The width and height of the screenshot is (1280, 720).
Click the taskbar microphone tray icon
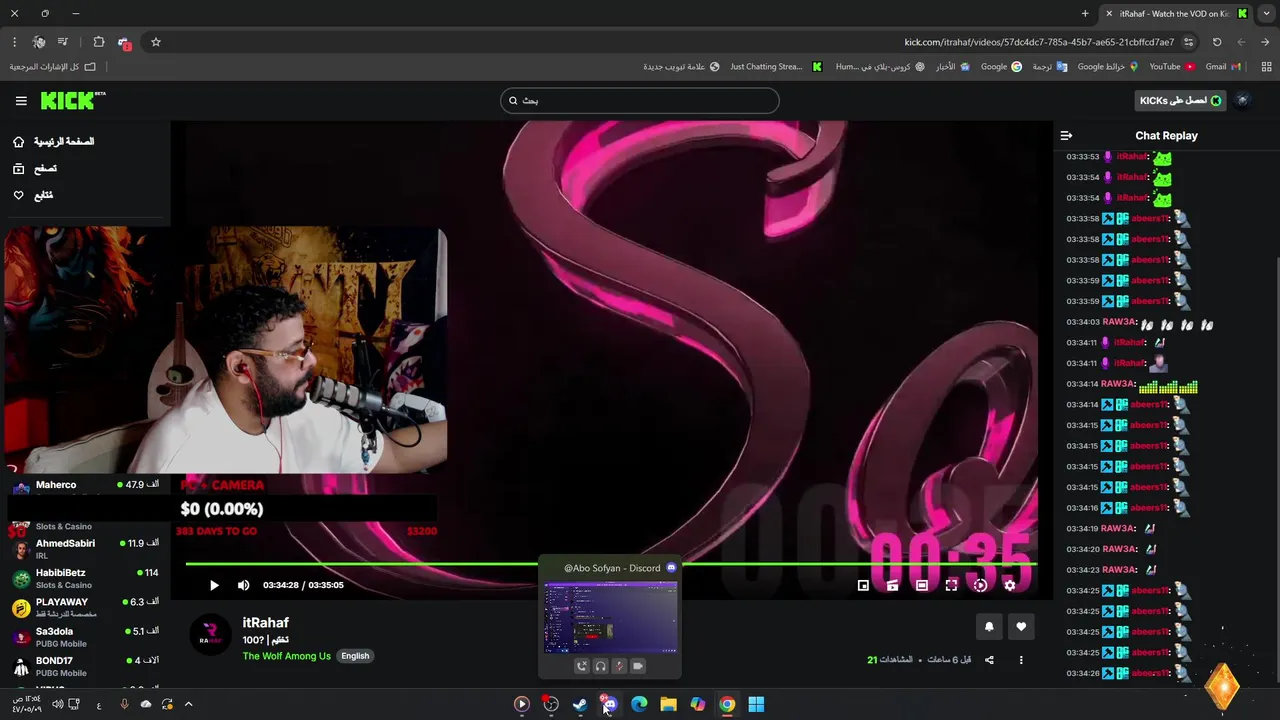124,704
